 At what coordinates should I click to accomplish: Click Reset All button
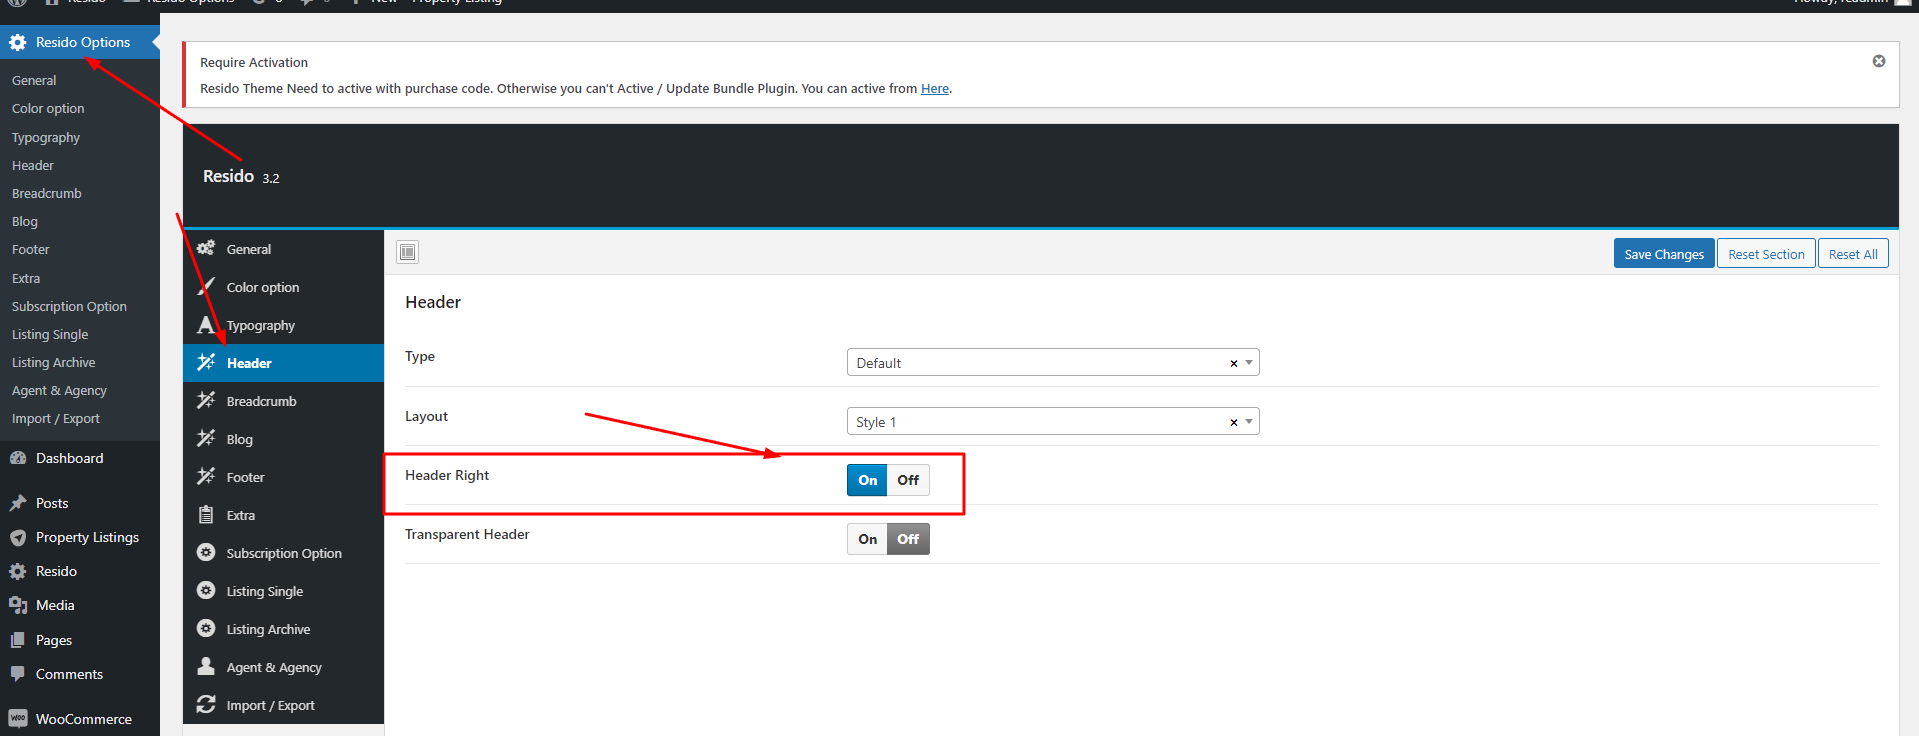[x=1853, y=254]
